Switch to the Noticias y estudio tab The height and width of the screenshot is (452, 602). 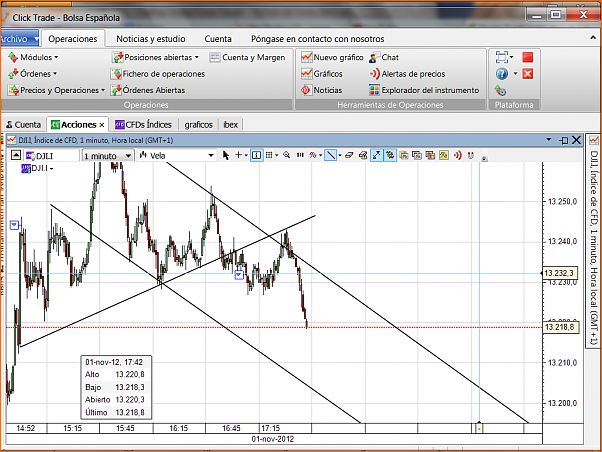pyautogui.click(x=150, y=39)
